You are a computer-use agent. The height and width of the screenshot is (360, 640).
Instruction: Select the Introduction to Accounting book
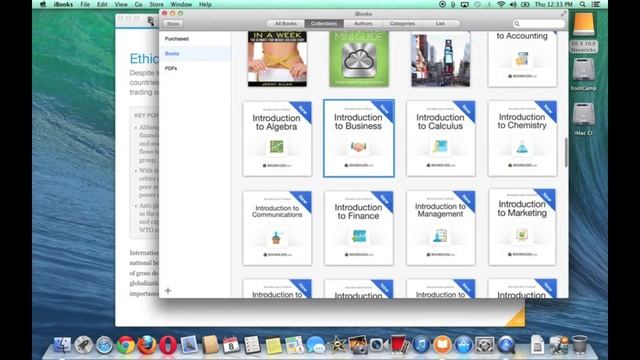[x=522, y=59]
